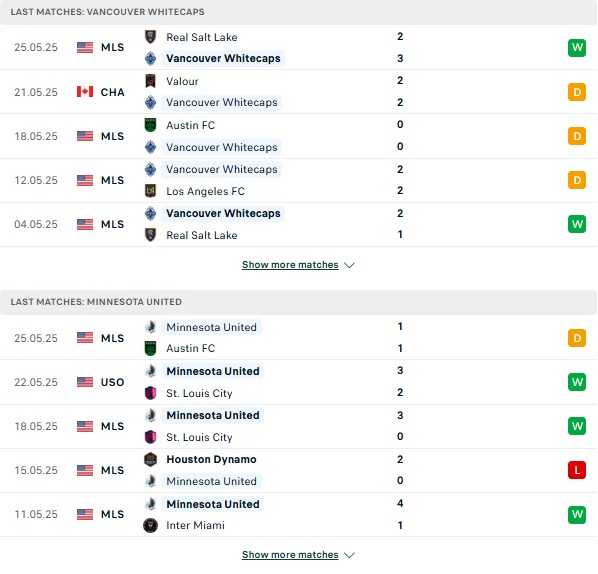Click the Houston Dynamo crest icon
Image resolution: width=598 pixels, height=574 pixels.
click(151, 459)
